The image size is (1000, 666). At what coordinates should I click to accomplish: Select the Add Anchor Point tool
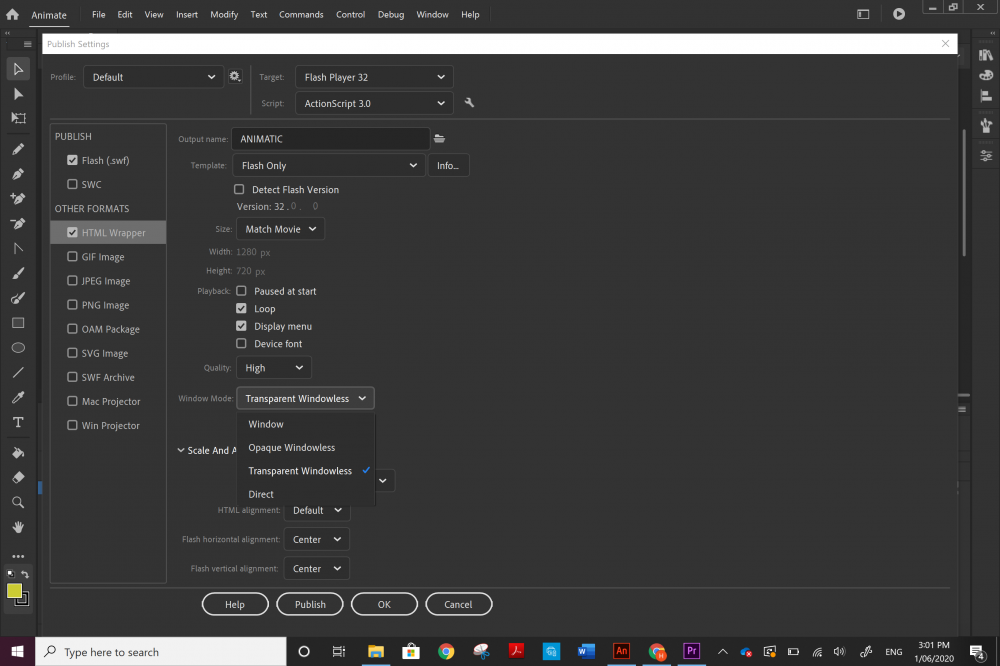[18, 199]
